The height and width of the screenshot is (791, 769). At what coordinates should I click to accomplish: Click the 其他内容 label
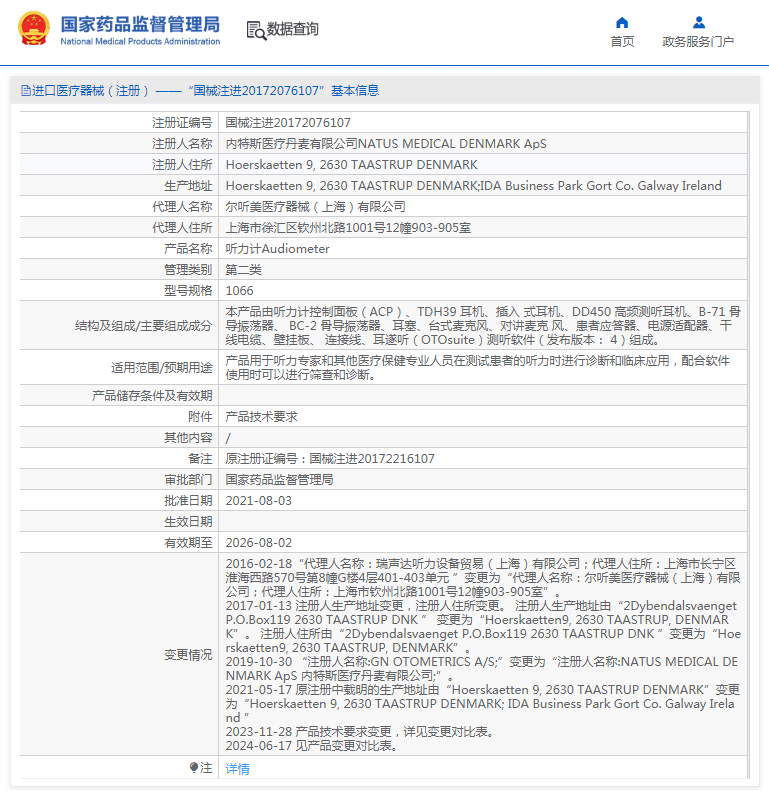tap(188, 437)
